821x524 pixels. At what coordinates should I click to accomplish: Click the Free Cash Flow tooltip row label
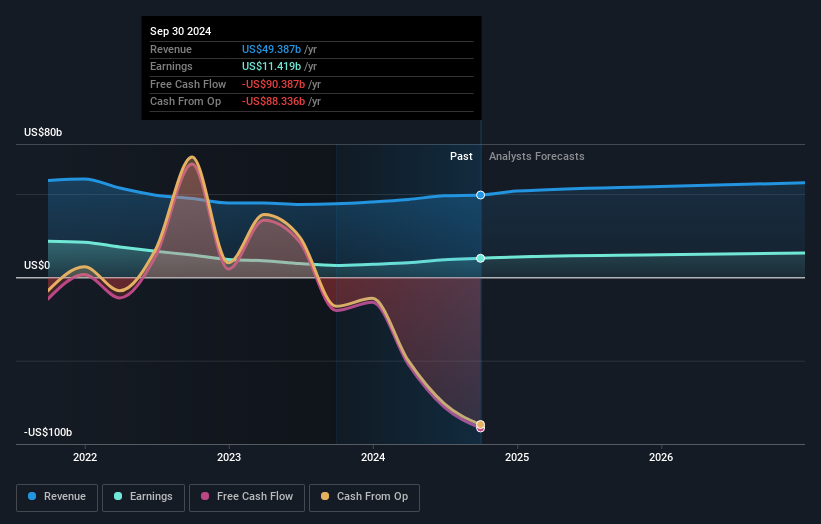[188, 84]
